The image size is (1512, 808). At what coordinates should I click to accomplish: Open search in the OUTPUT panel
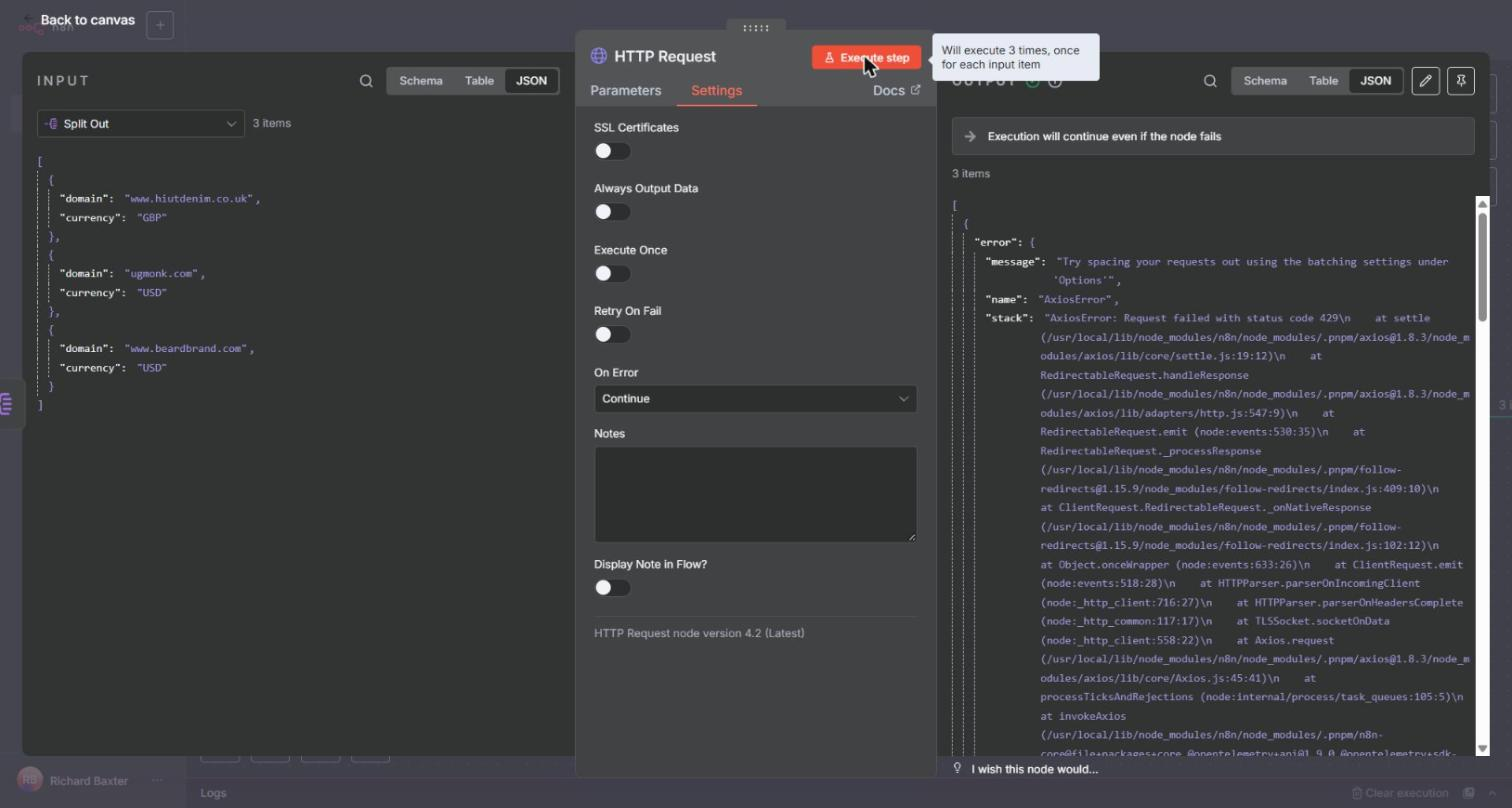click(1210, 81)
